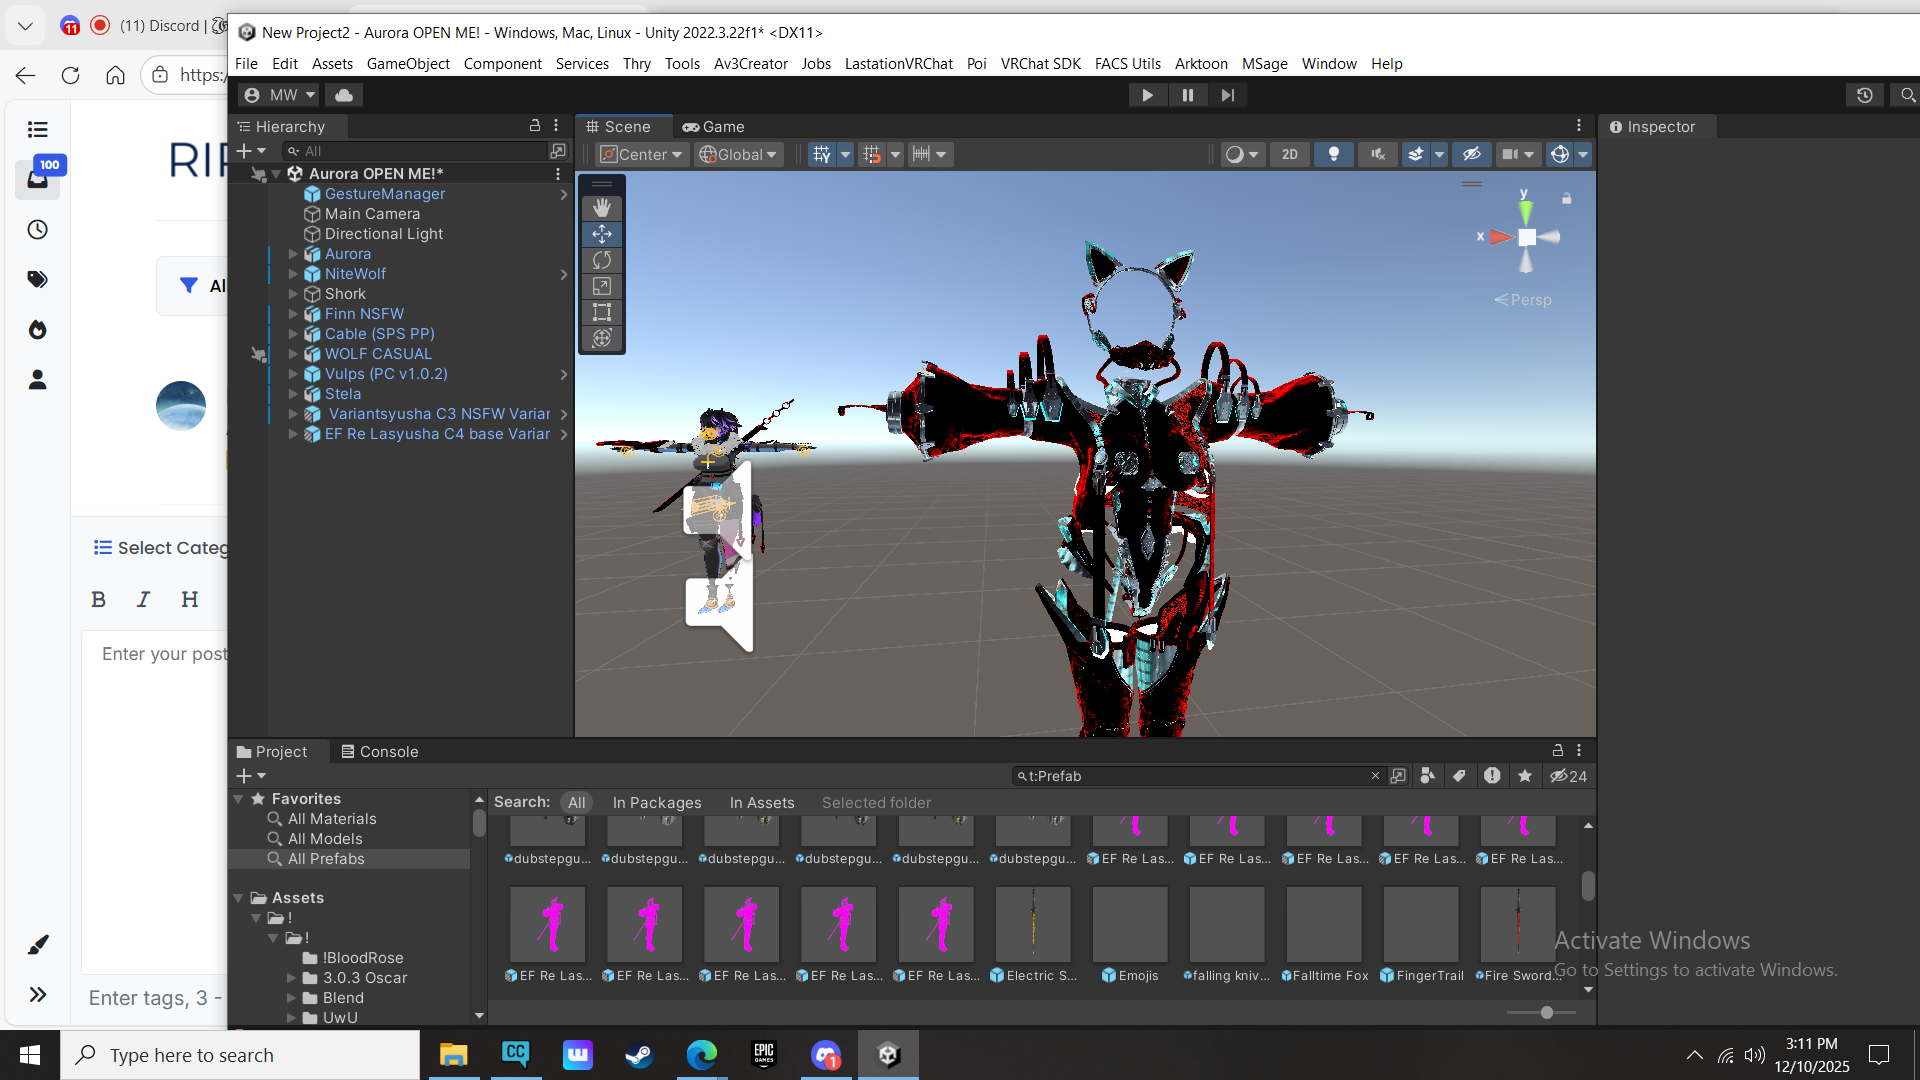Open the MW account dropdown
Viewport: 1920px width, 1080px height.
(279, 95)
